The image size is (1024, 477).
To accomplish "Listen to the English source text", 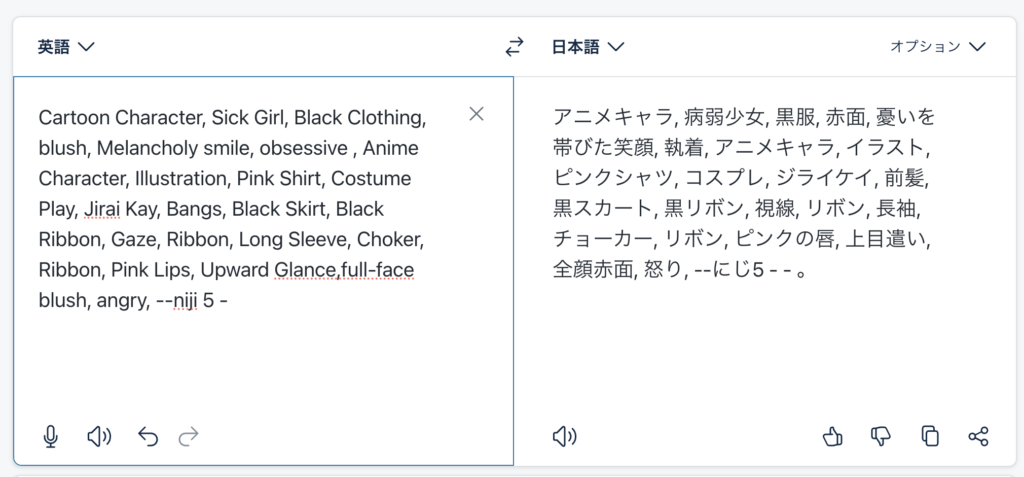I will pyautogui.click(x=99, y=436).
